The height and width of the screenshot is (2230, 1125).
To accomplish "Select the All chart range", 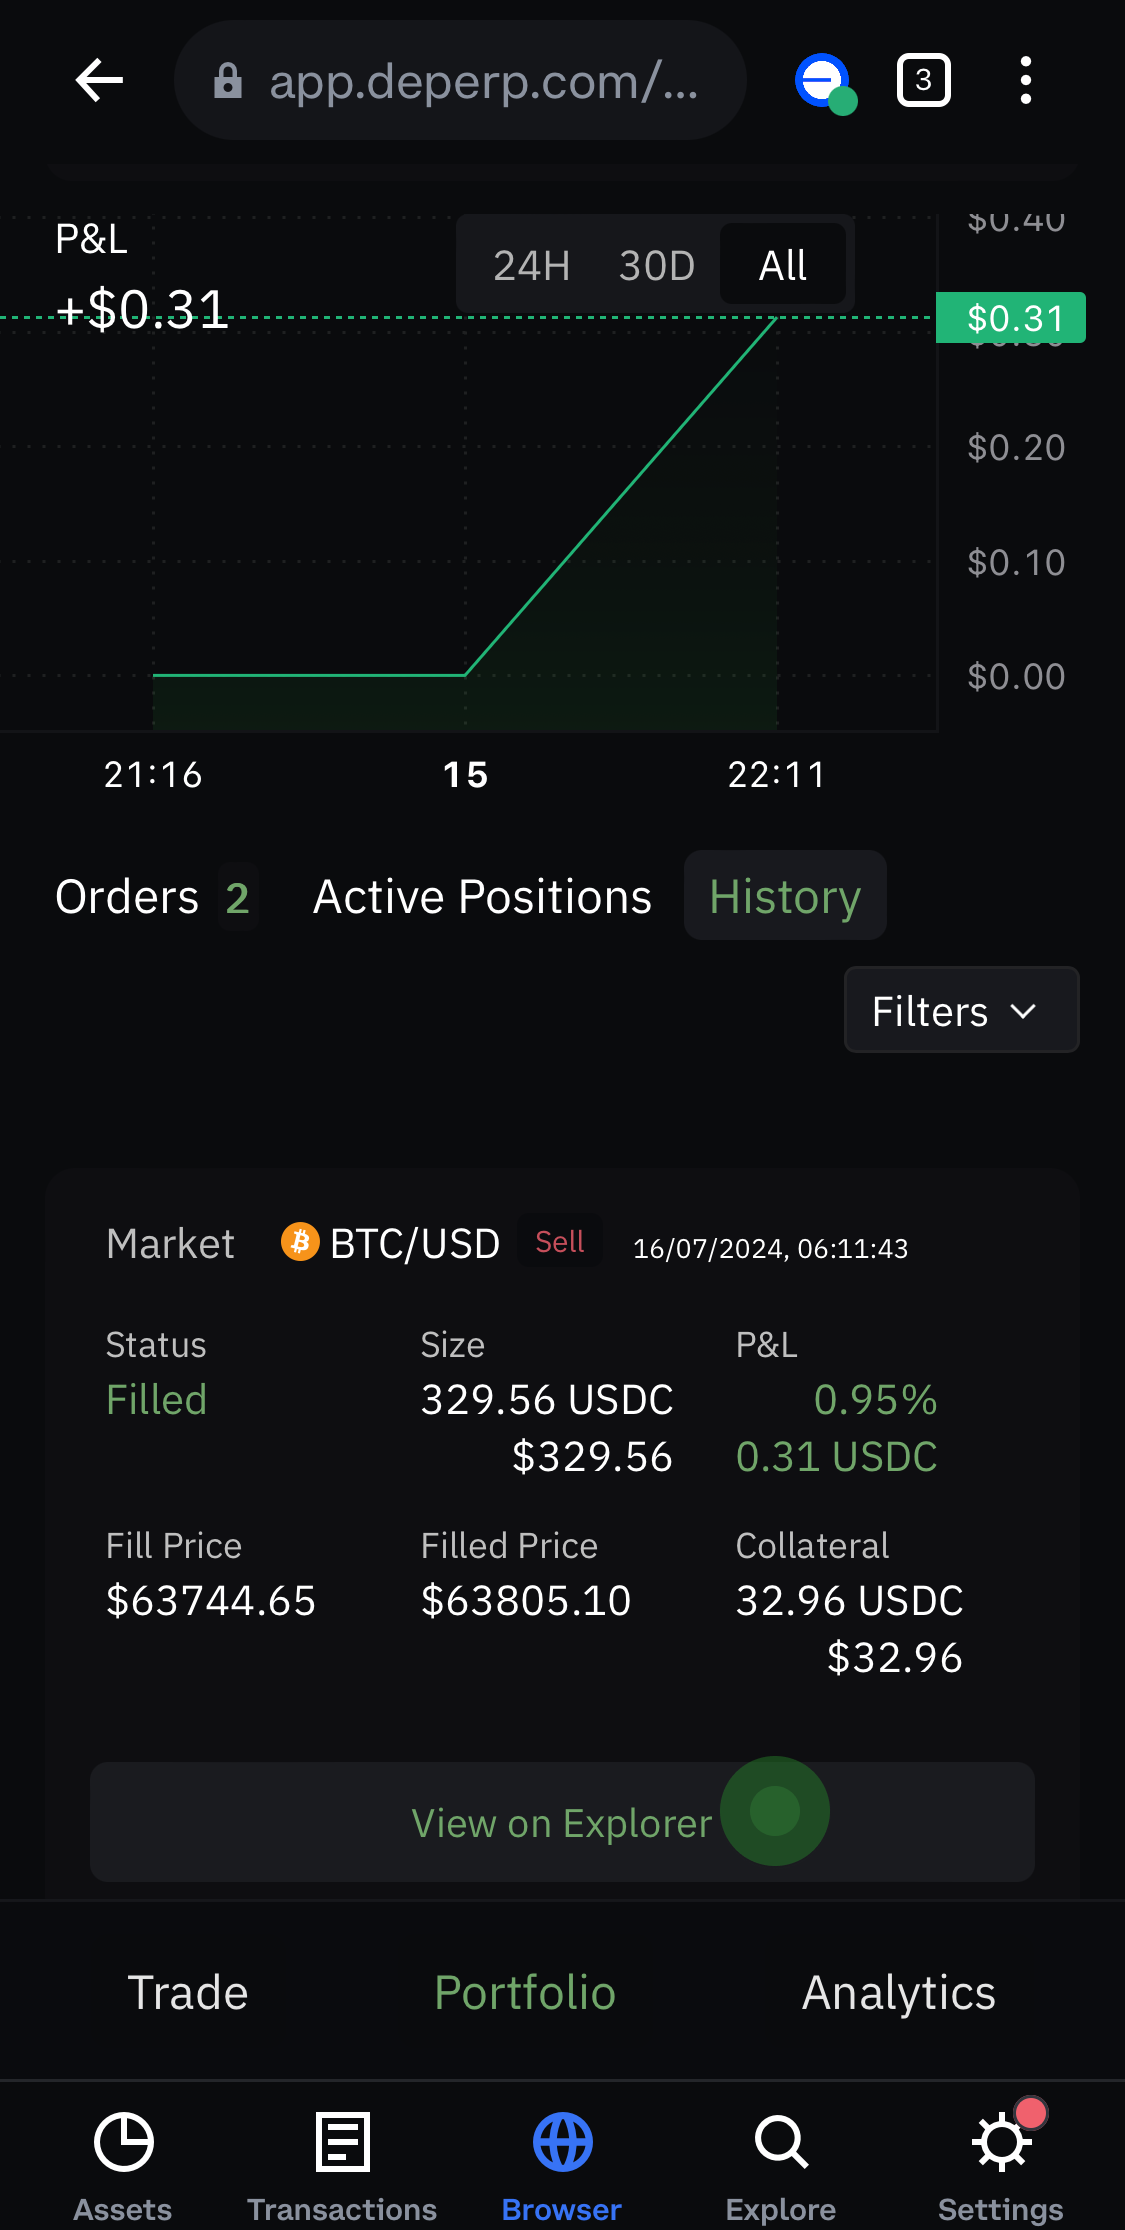I will [782, 266].
